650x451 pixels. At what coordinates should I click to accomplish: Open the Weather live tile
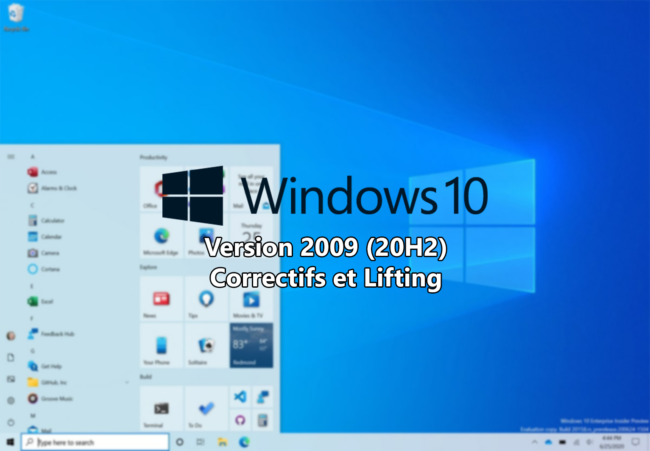251,345
